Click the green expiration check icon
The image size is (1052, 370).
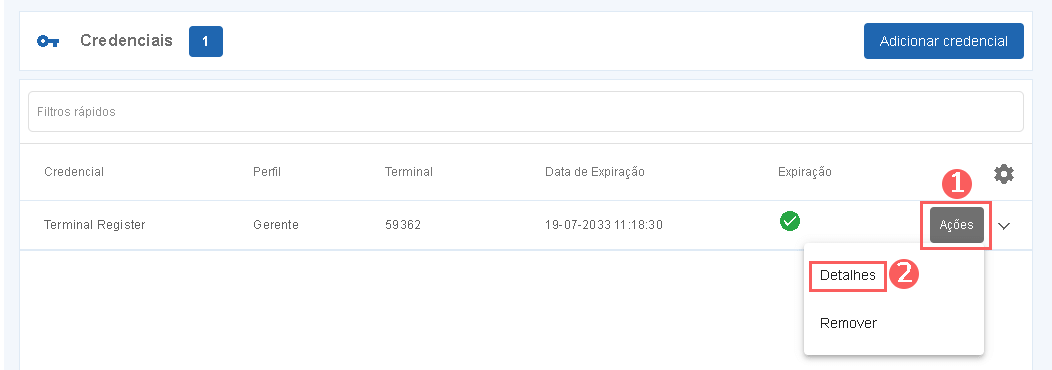[790, 220]
